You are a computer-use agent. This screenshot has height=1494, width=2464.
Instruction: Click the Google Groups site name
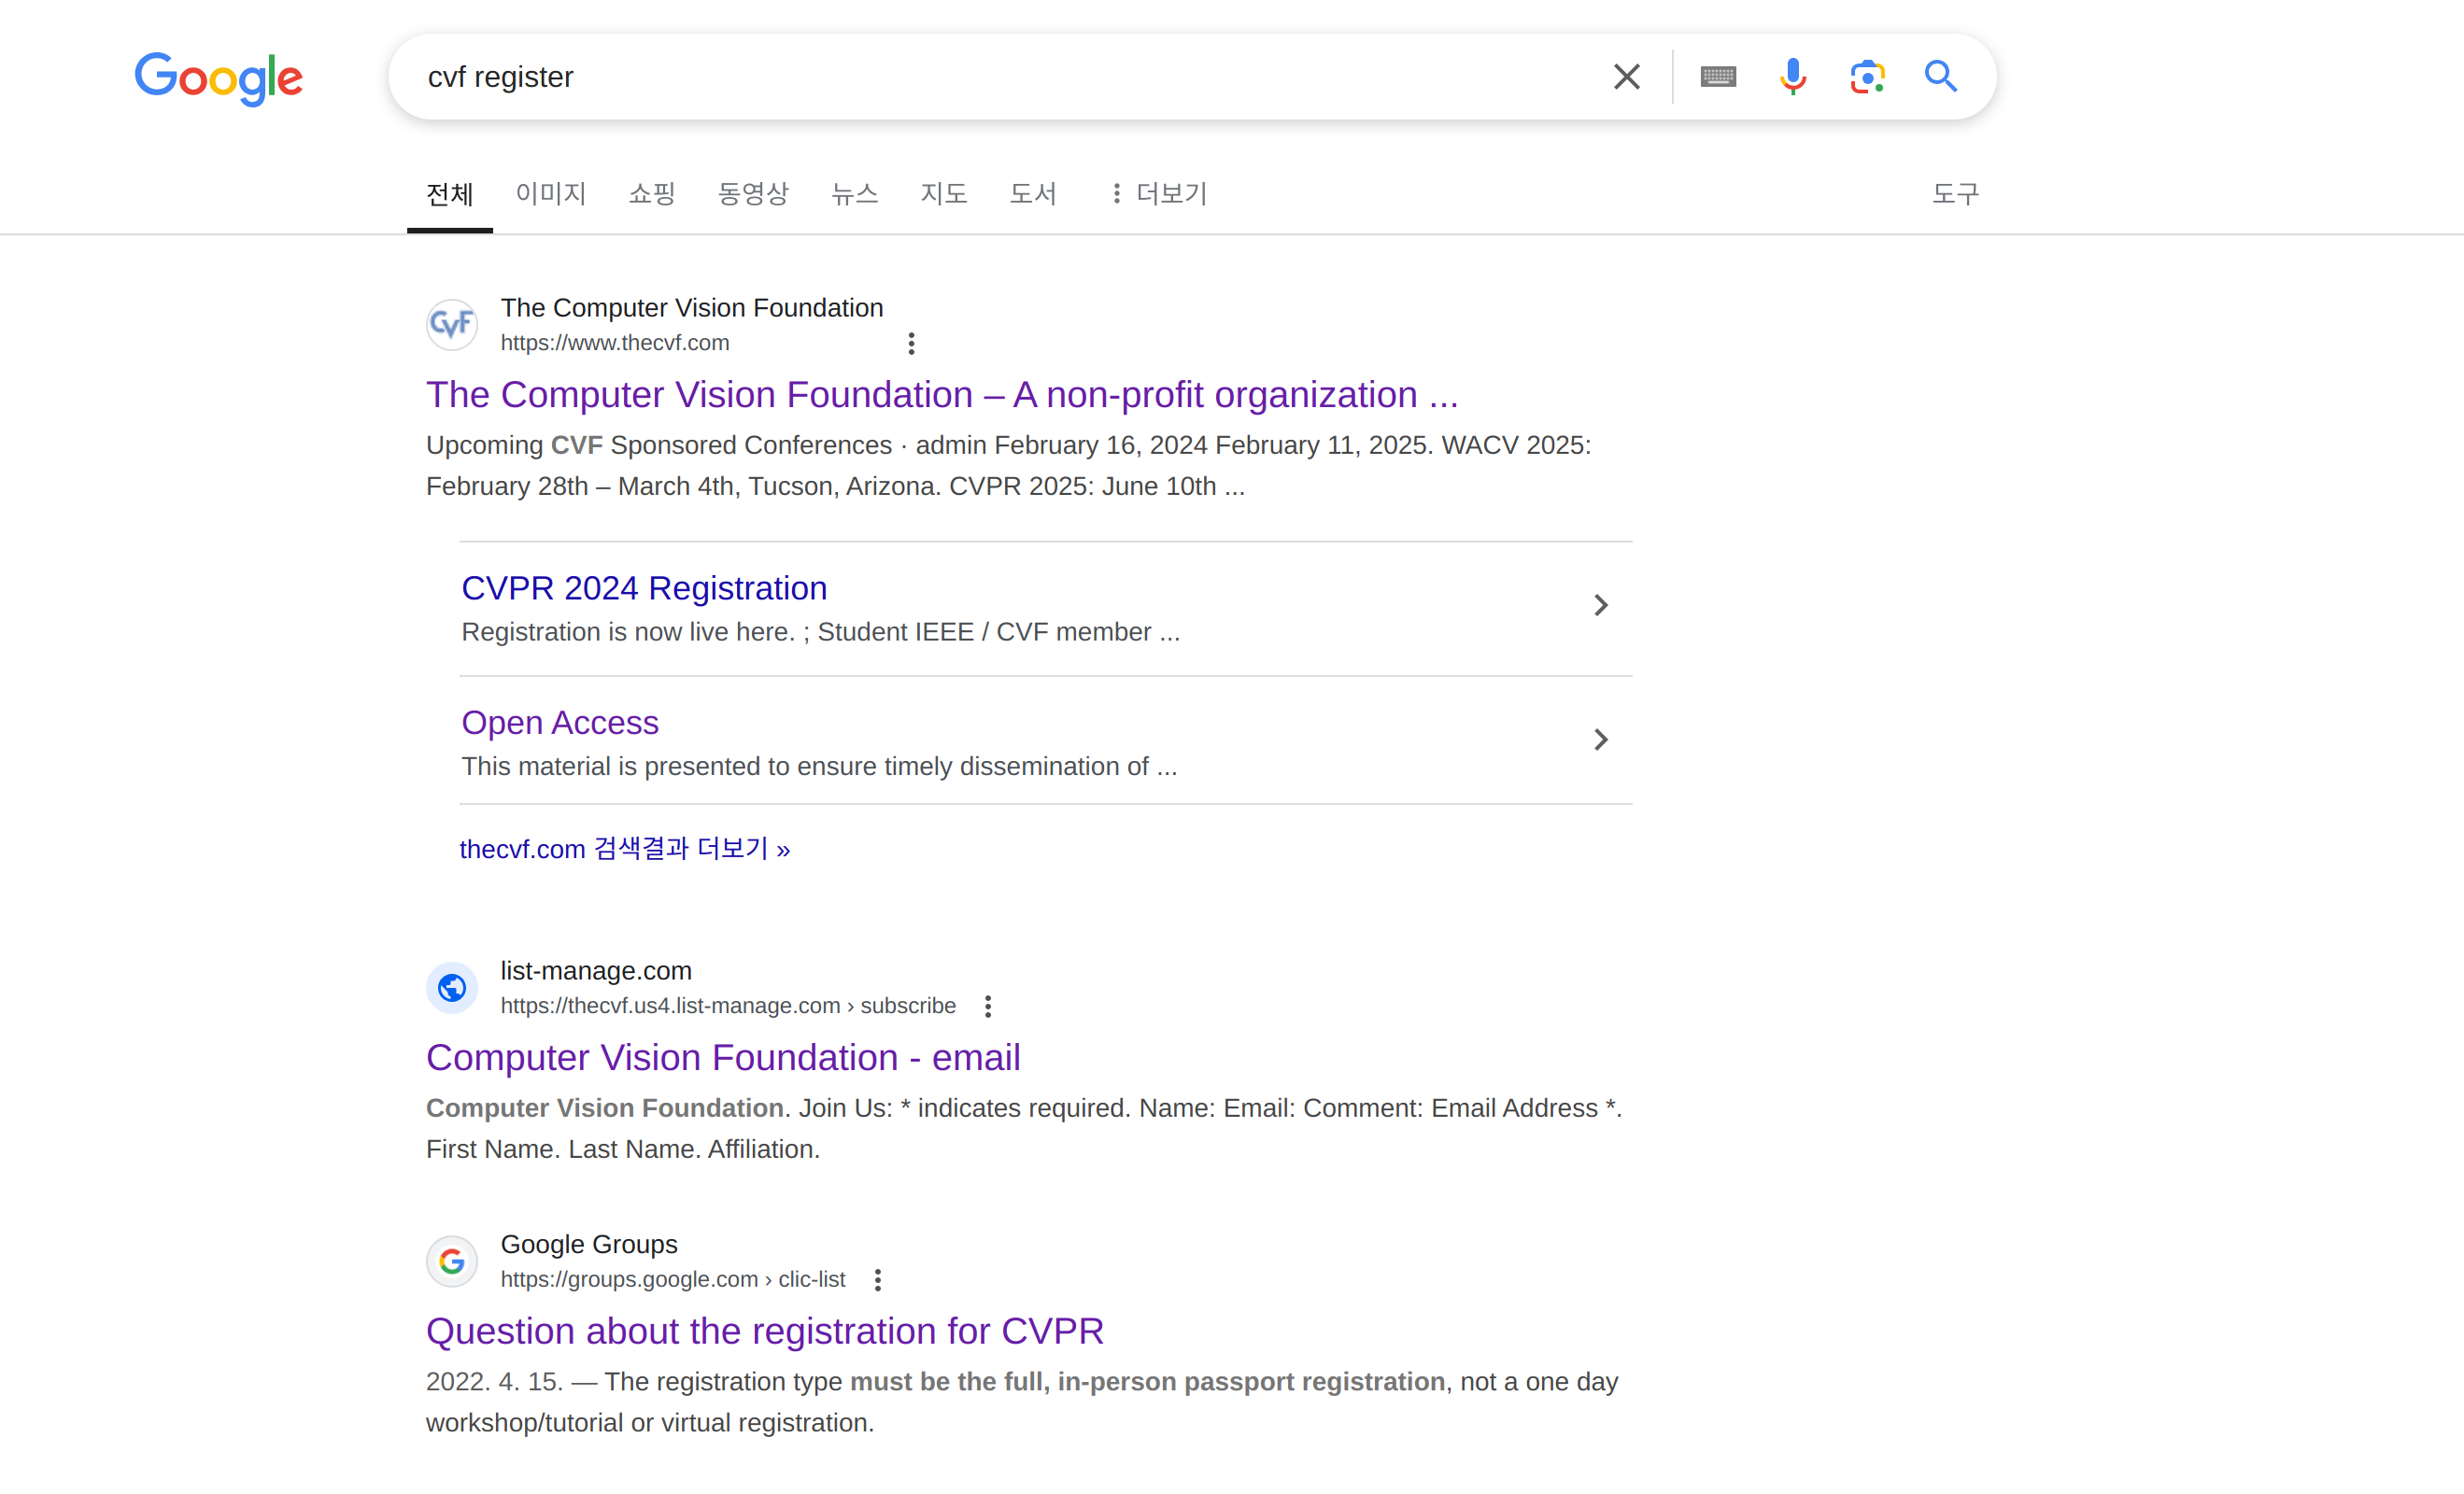[x=589, y=1245]
